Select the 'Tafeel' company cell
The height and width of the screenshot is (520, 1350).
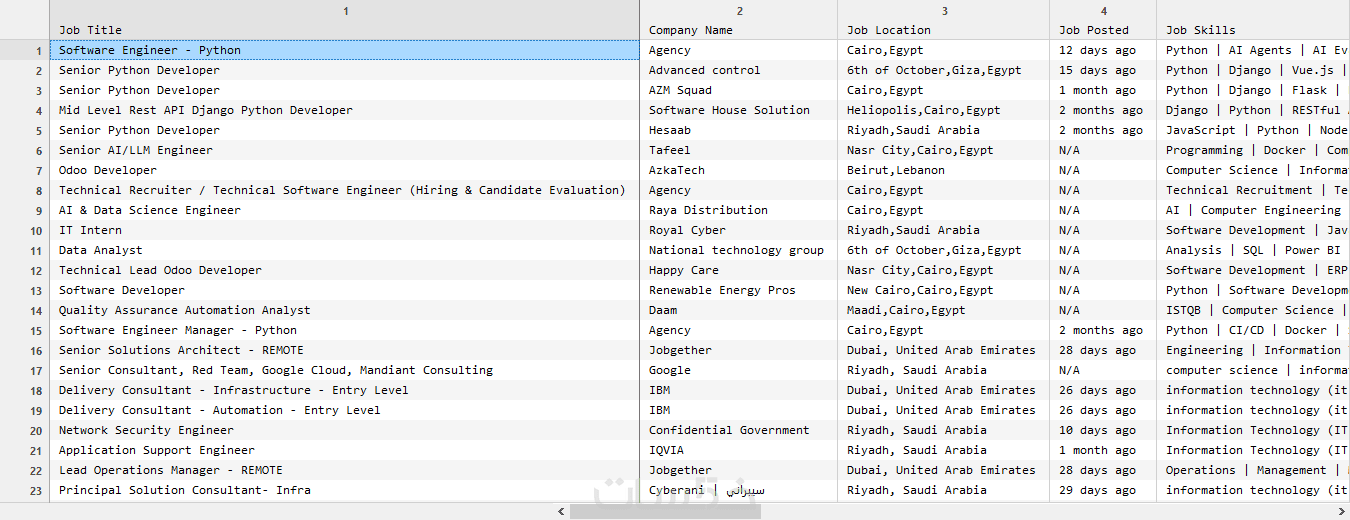click(739, 150)
